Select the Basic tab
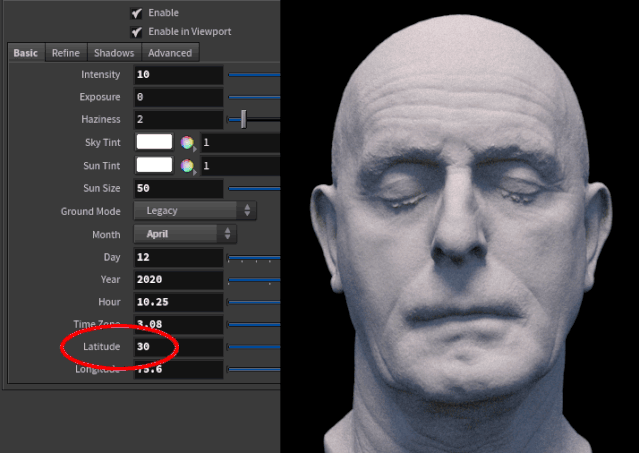639x453 pixels. (x=26, y=53)
